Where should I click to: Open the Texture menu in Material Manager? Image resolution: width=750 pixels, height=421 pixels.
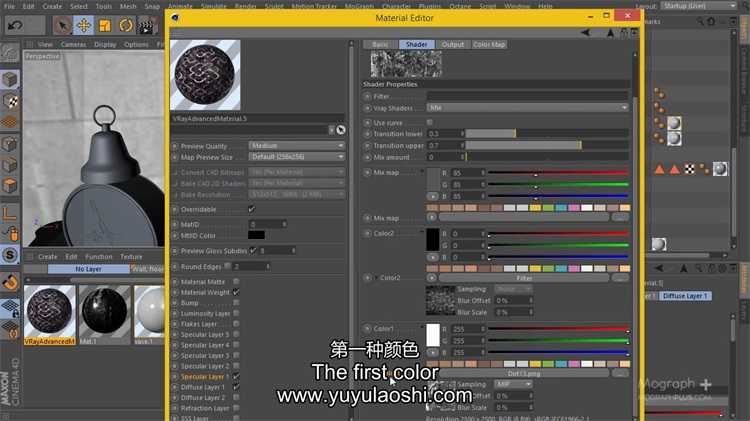tap(131, 256)
